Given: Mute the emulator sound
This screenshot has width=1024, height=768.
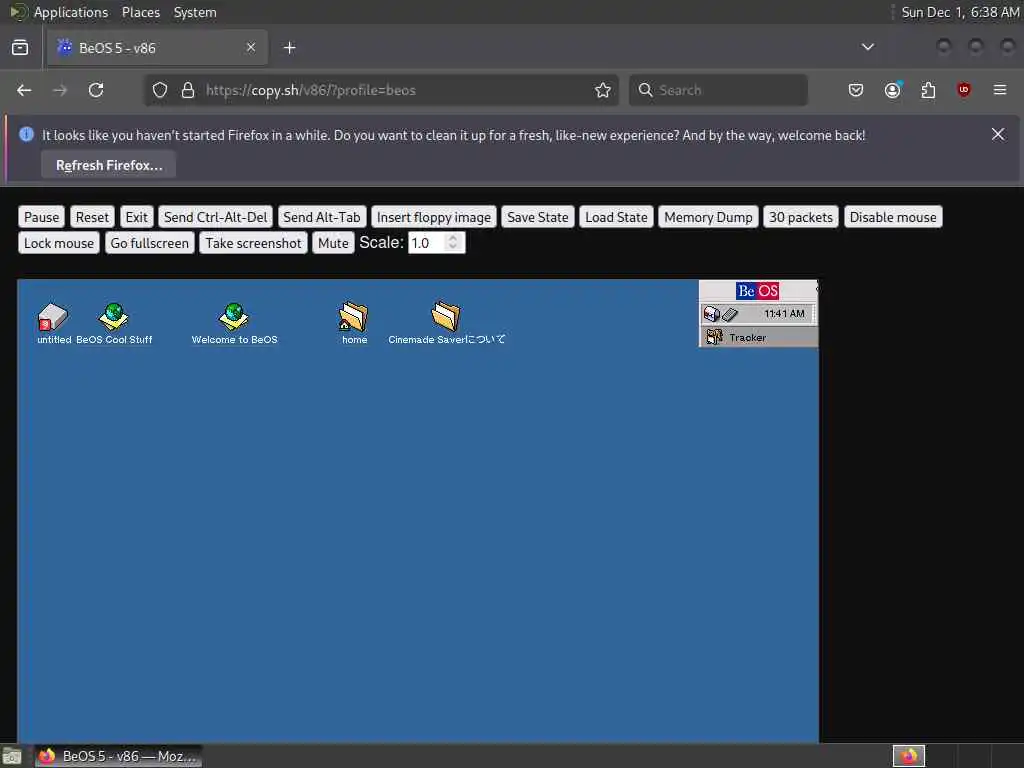Looking at the screenshot, I should pyautogui.click(x=333, y=243).
